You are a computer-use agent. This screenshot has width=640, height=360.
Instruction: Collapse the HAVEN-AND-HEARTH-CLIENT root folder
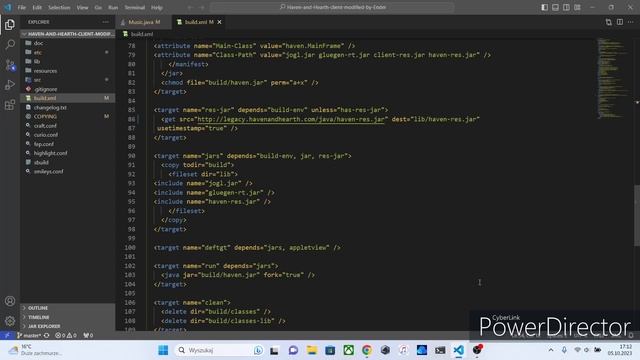point(68,34)
